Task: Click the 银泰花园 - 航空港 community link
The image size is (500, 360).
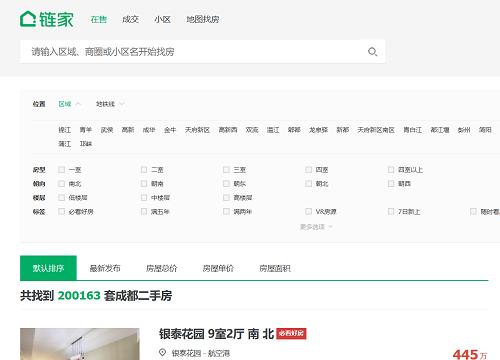Action: (201, 353)
